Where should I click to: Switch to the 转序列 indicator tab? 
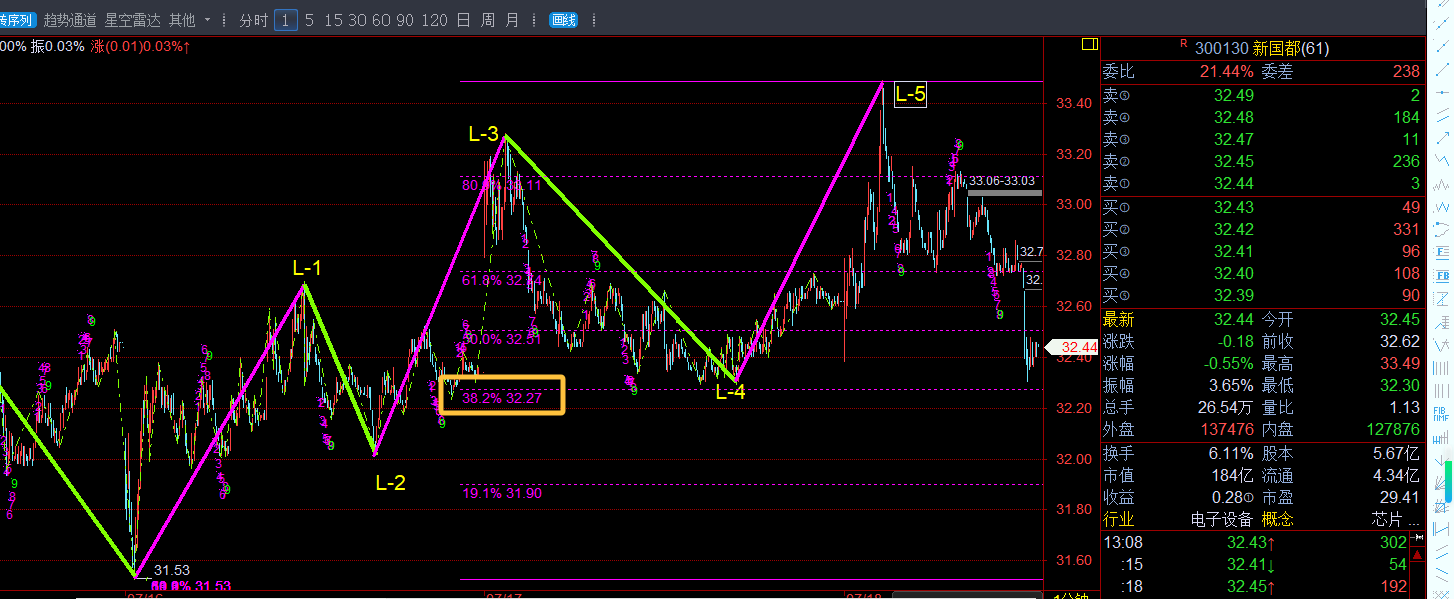click(x=17, y=20)
